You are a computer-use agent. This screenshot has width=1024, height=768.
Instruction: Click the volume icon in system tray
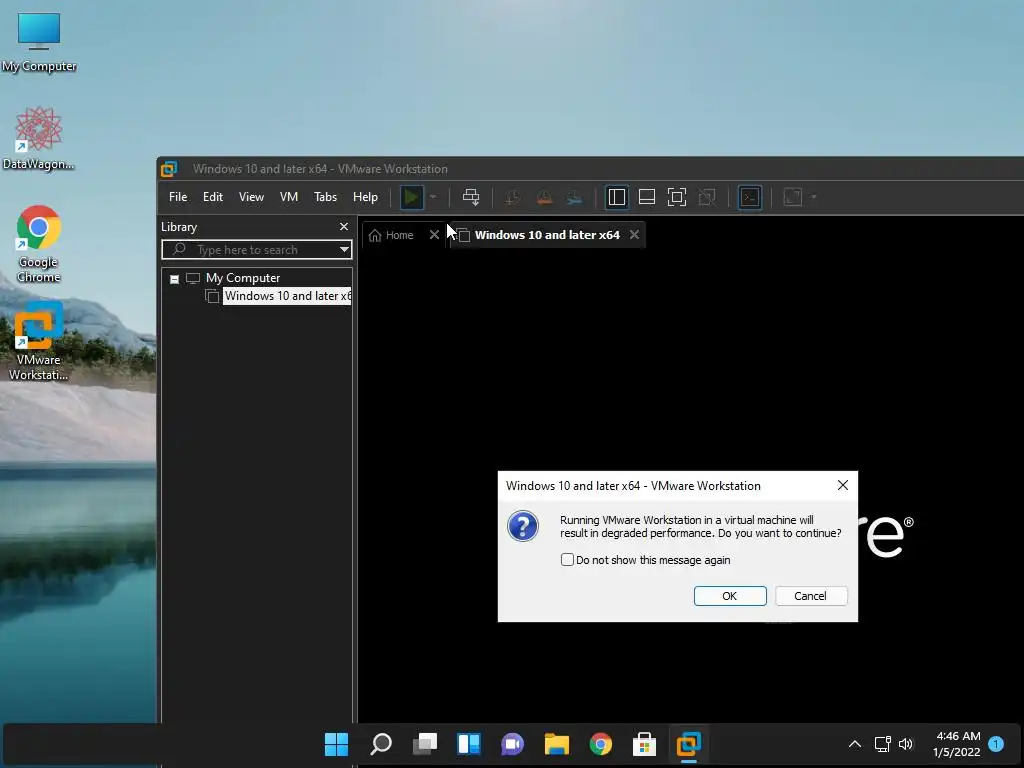[906, 744]
